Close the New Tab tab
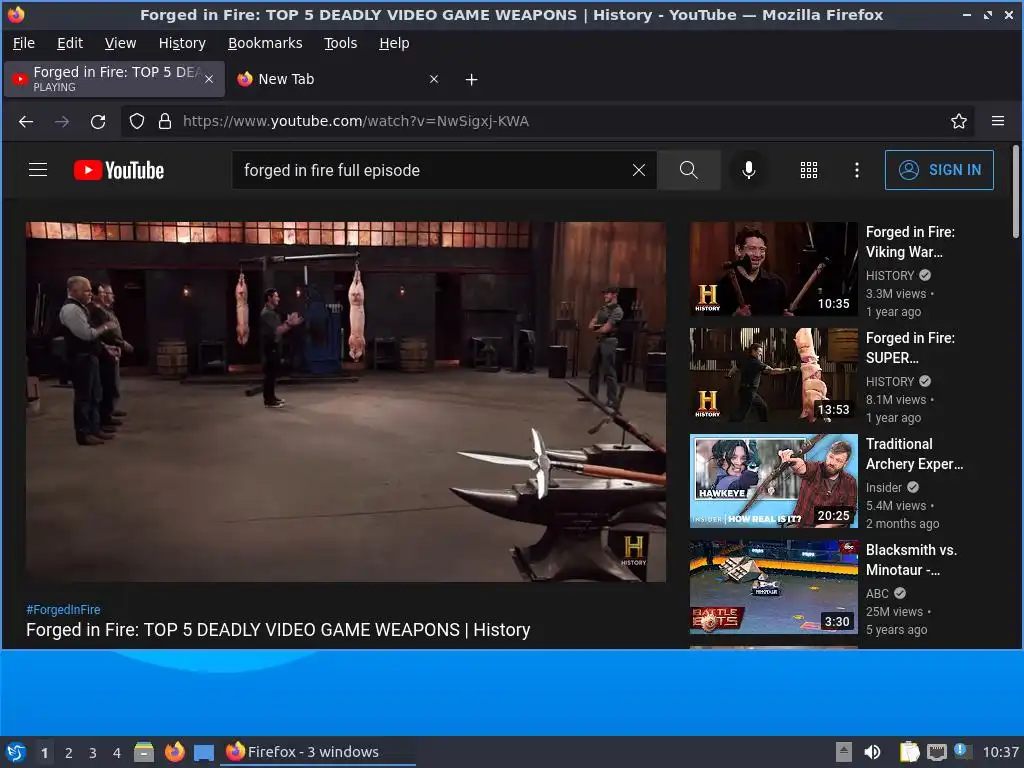This screenshot has height=768, width=1024. (434, 79)
